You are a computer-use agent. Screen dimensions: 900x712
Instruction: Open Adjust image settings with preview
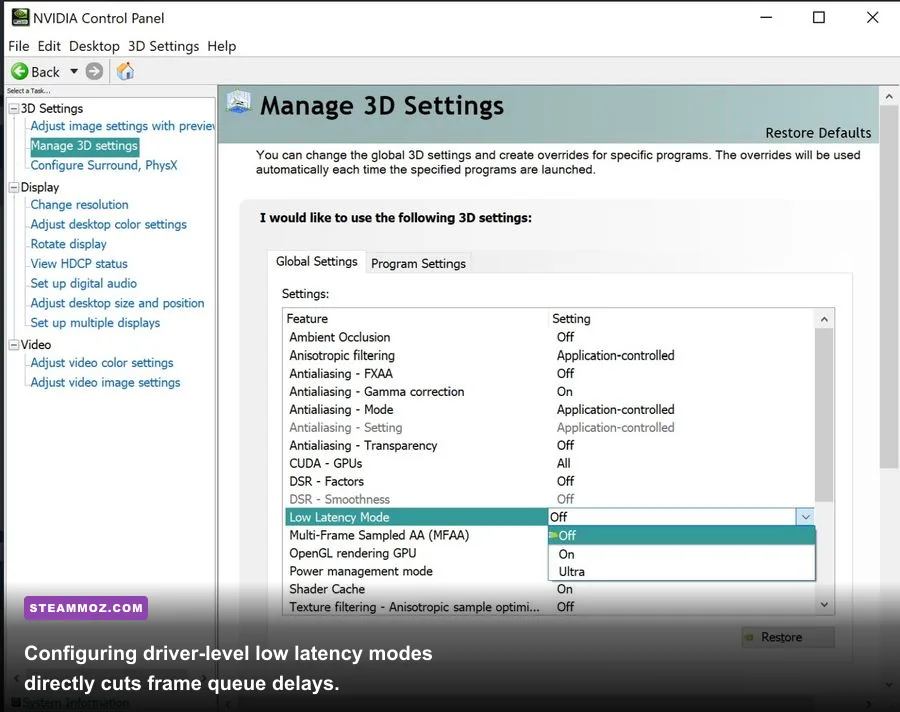[x=122, y=126]
